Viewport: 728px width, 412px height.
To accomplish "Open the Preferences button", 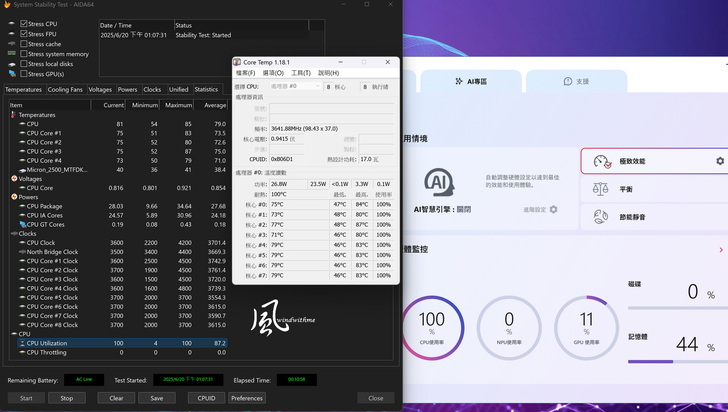I will coord(247,398).
